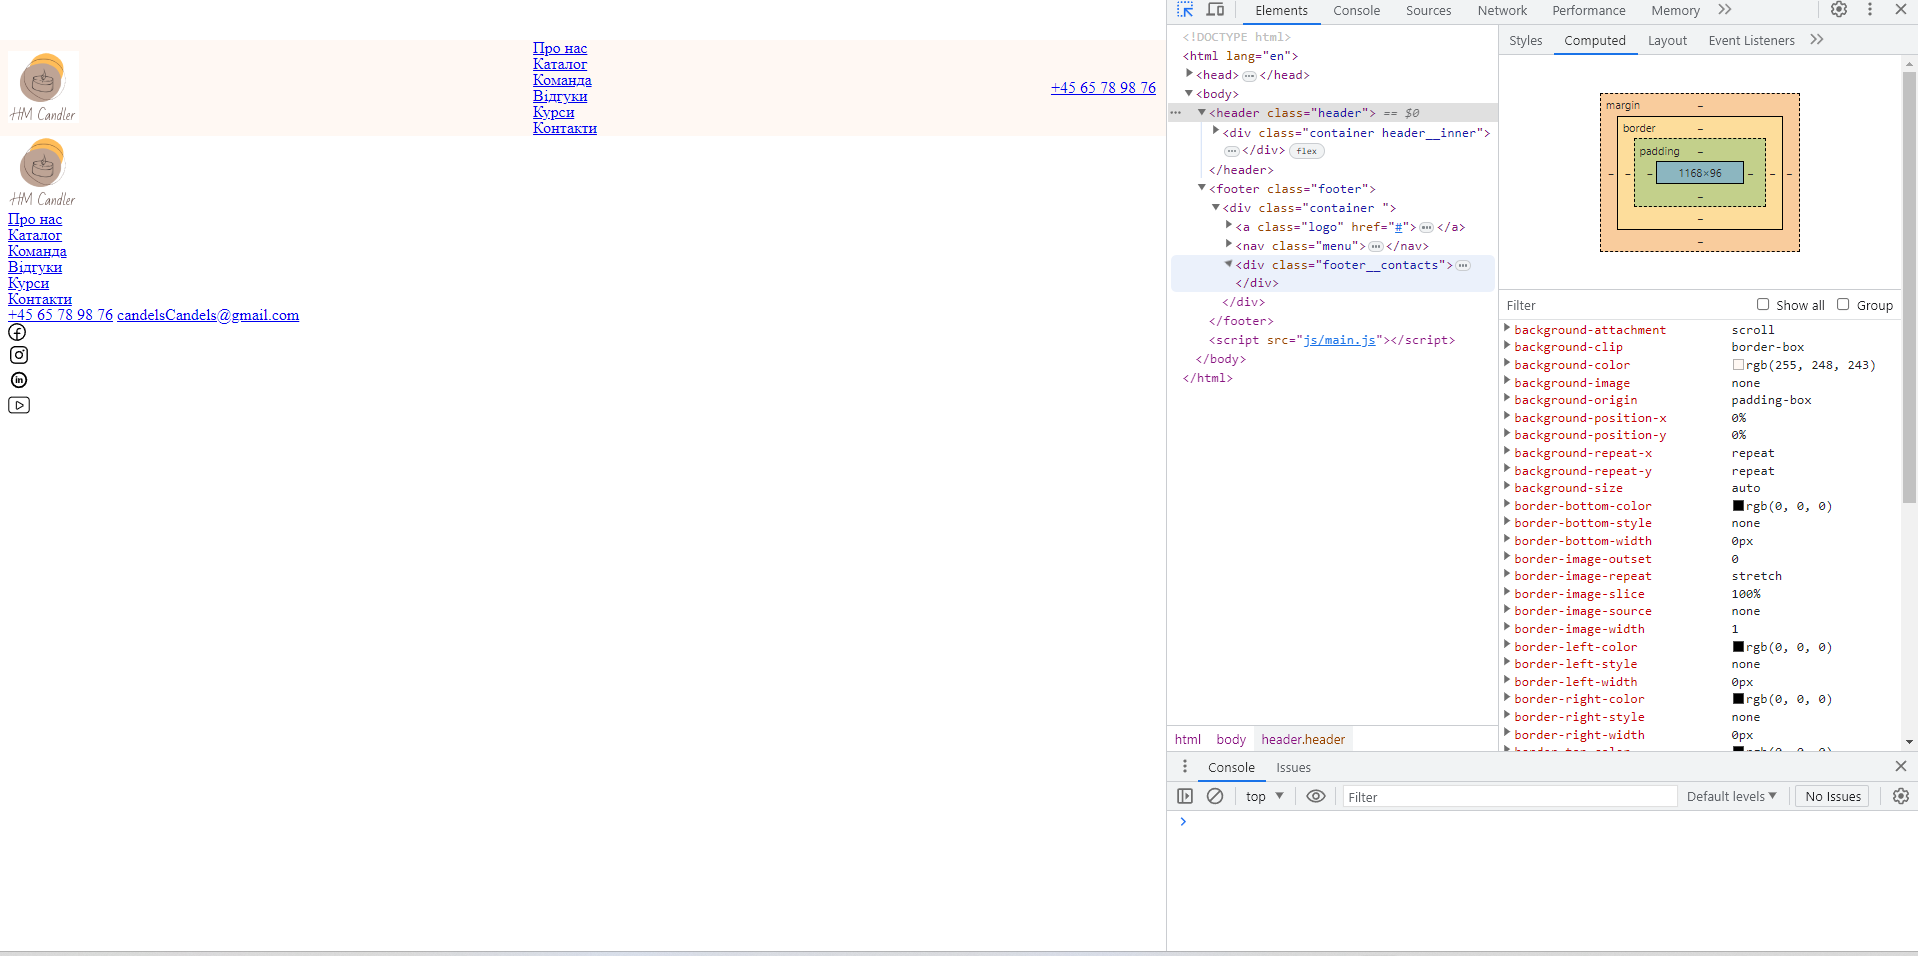Open the js/main.js script link
Image resolution: width=1918 pixels, height=956 pixels.
click(x=1339, y=340)
